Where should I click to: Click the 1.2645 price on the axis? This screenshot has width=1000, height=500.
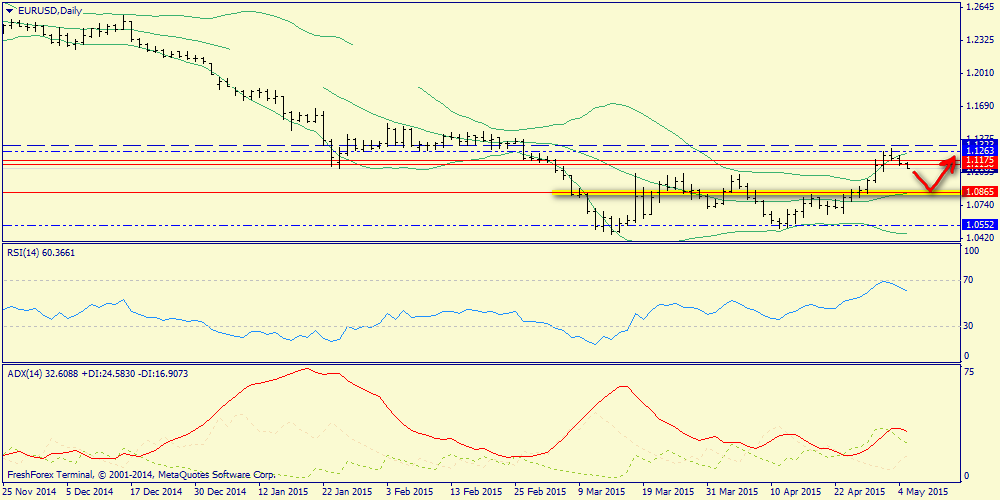coord(978,8)
